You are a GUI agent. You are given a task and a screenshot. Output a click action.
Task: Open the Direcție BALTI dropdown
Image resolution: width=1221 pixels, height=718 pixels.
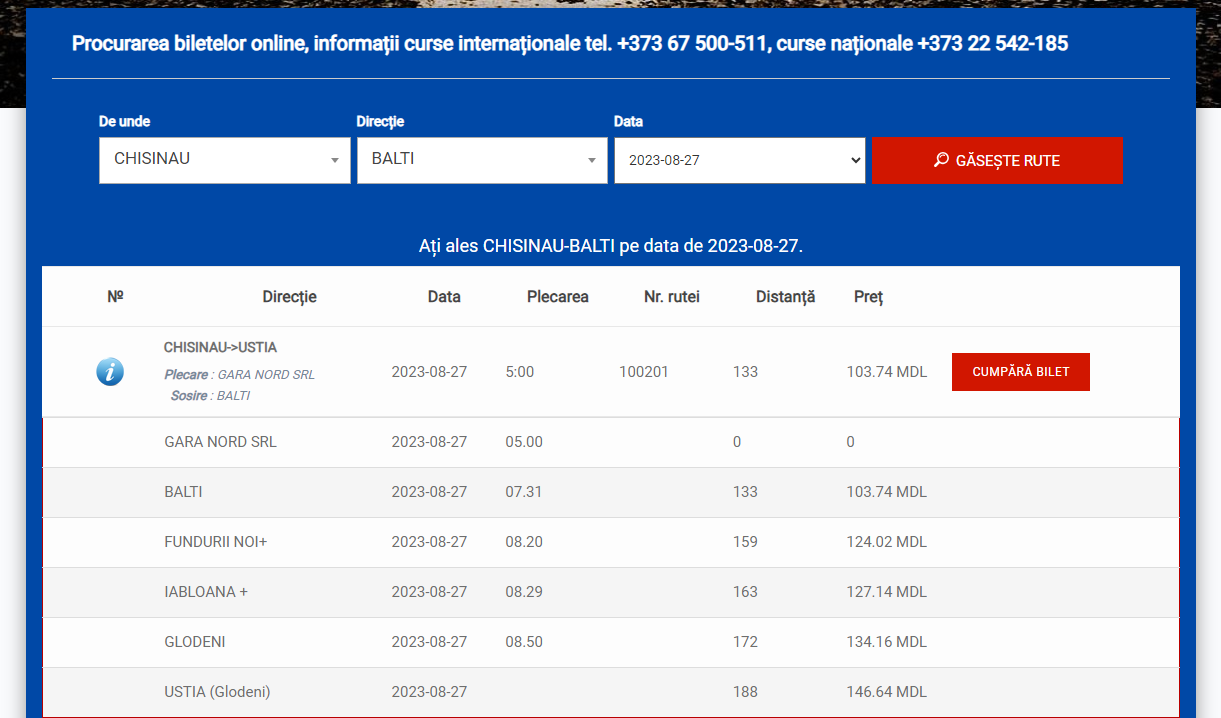tap(482, 160)
